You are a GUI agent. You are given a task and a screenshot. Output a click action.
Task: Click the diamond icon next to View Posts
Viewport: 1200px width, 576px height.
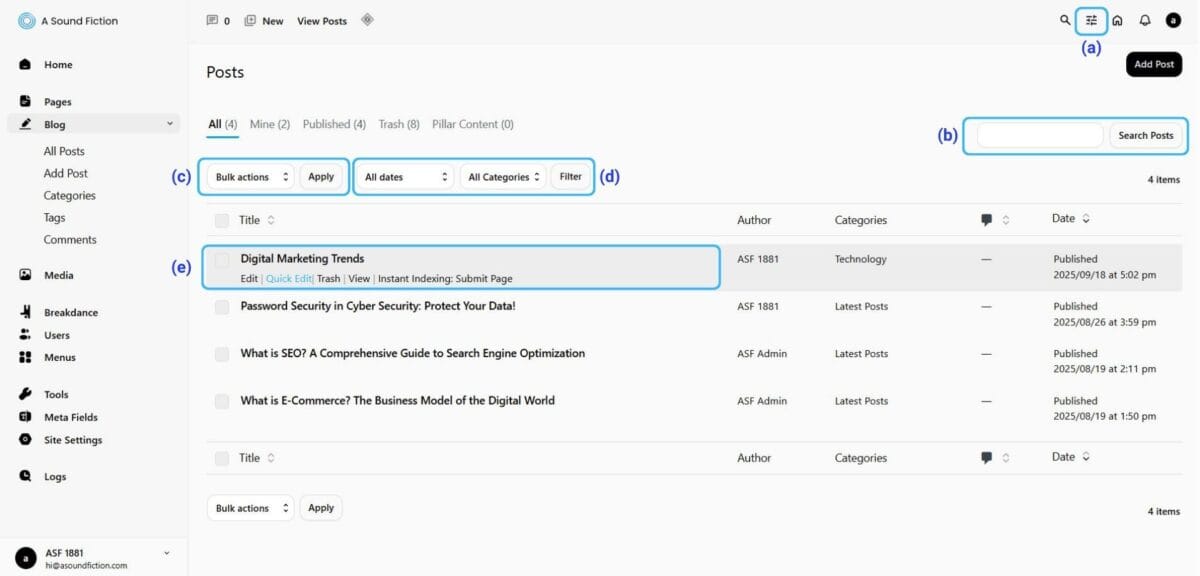pos(367,19)
